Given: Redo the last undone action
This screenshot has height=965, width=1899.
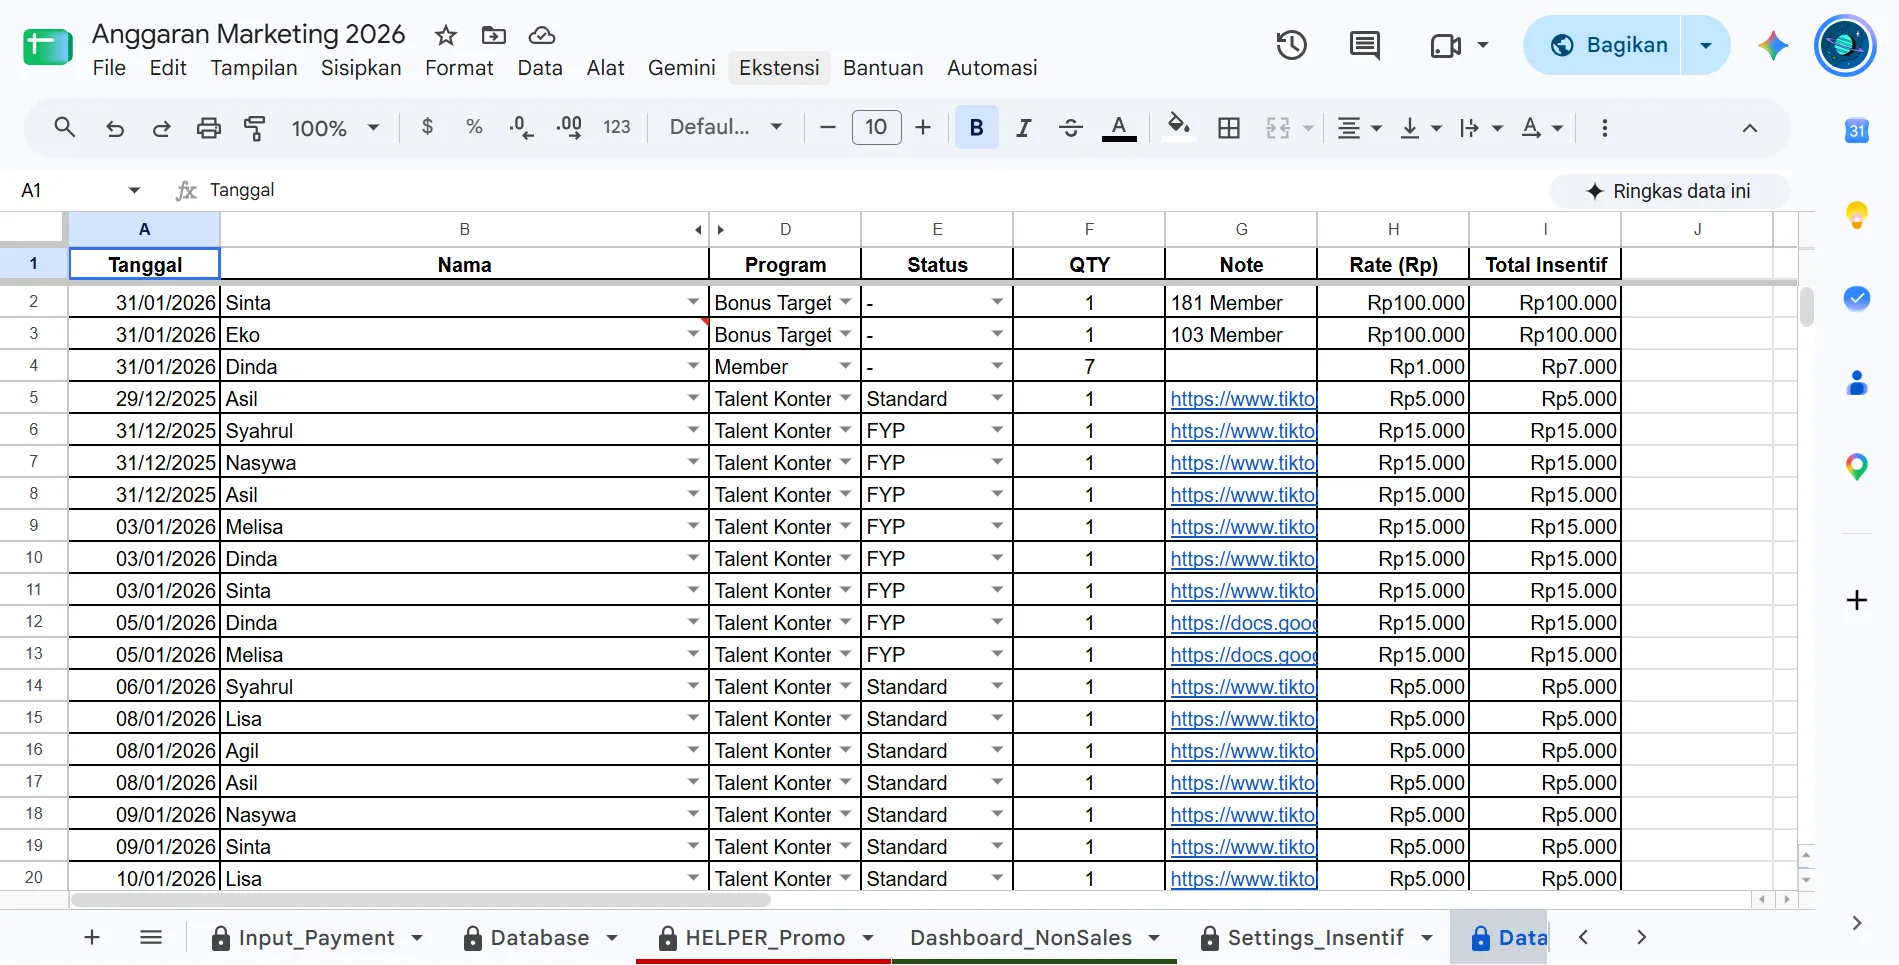Looking at the screenshot, I should 161,128.
